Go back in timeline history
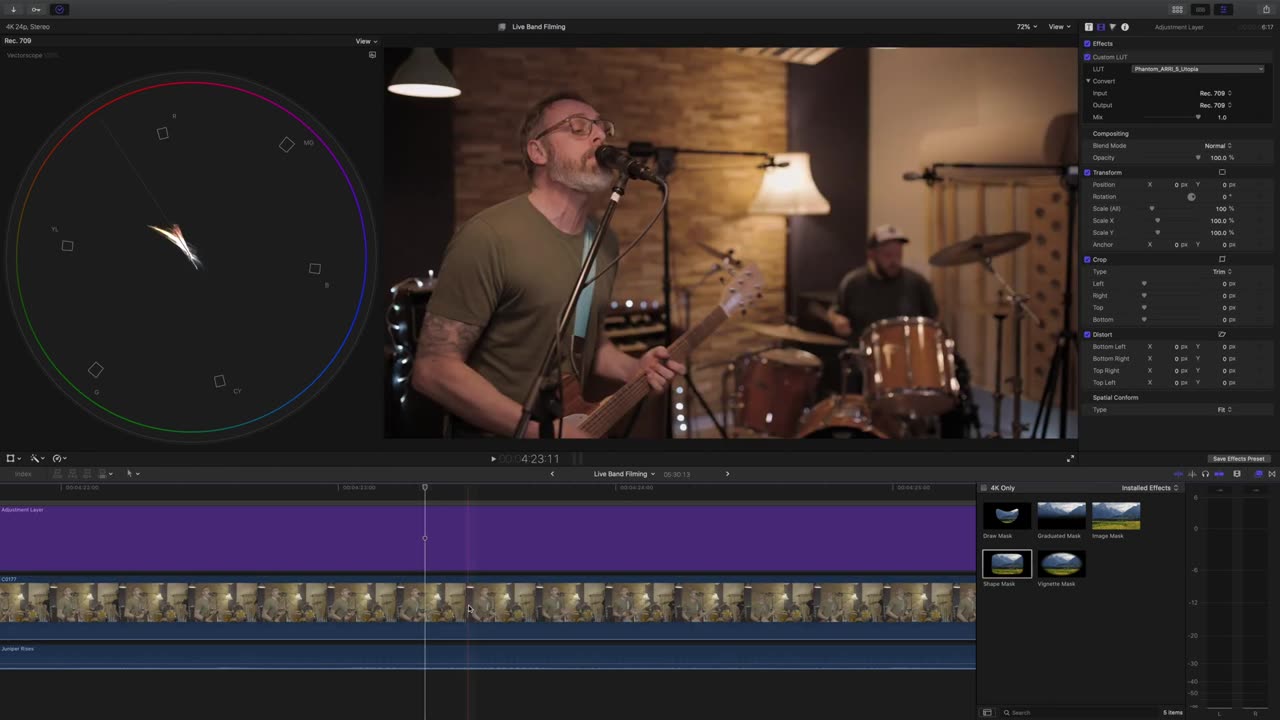 [x=552, y=474]
